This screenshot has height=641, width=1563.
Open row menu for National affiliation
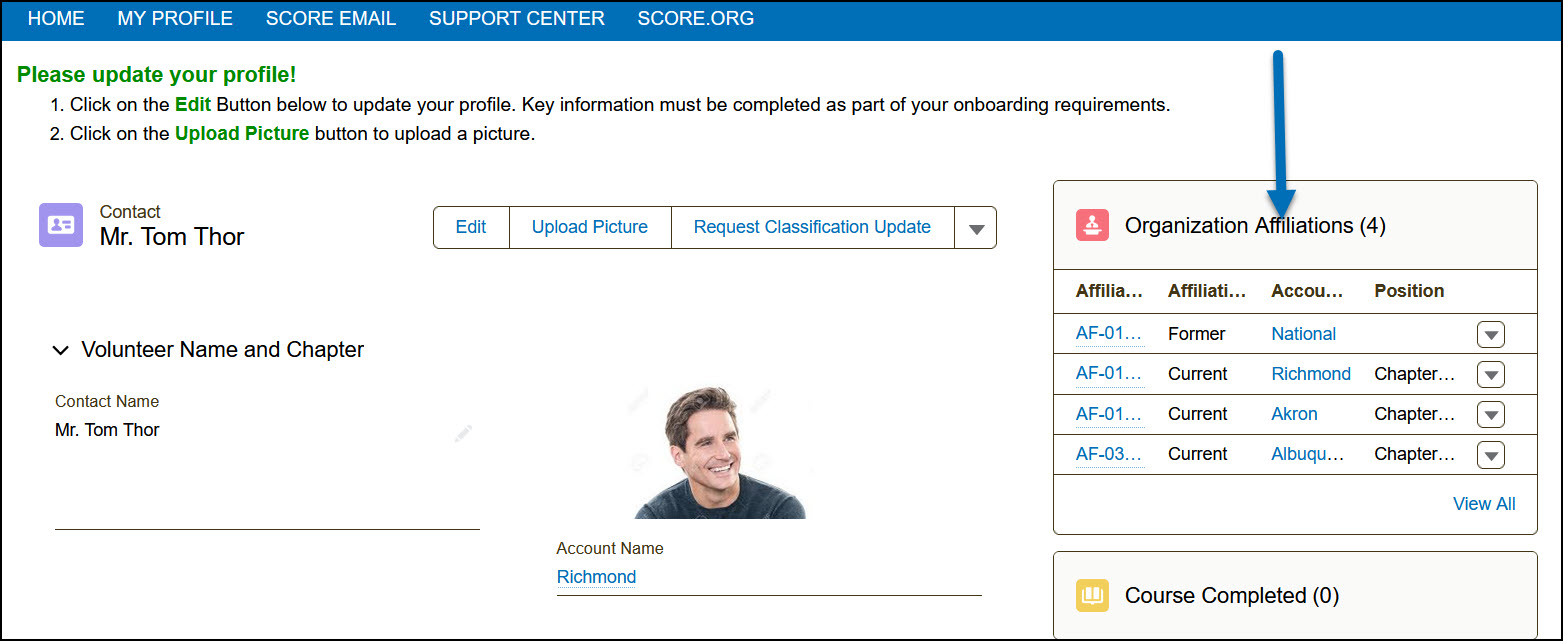(1490, 335)
